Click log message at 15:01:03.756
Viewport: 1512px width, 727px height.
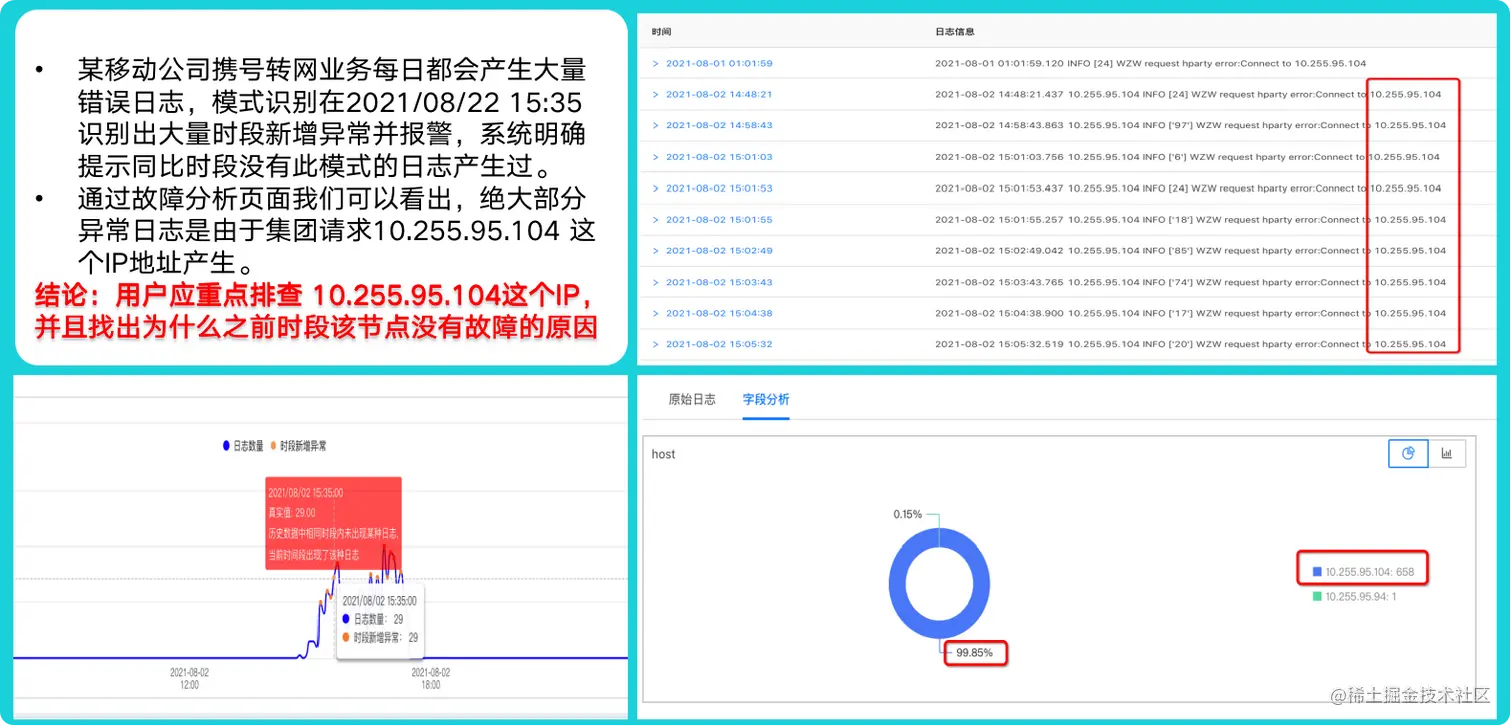pyautogui.click(x=1187, y=157)
